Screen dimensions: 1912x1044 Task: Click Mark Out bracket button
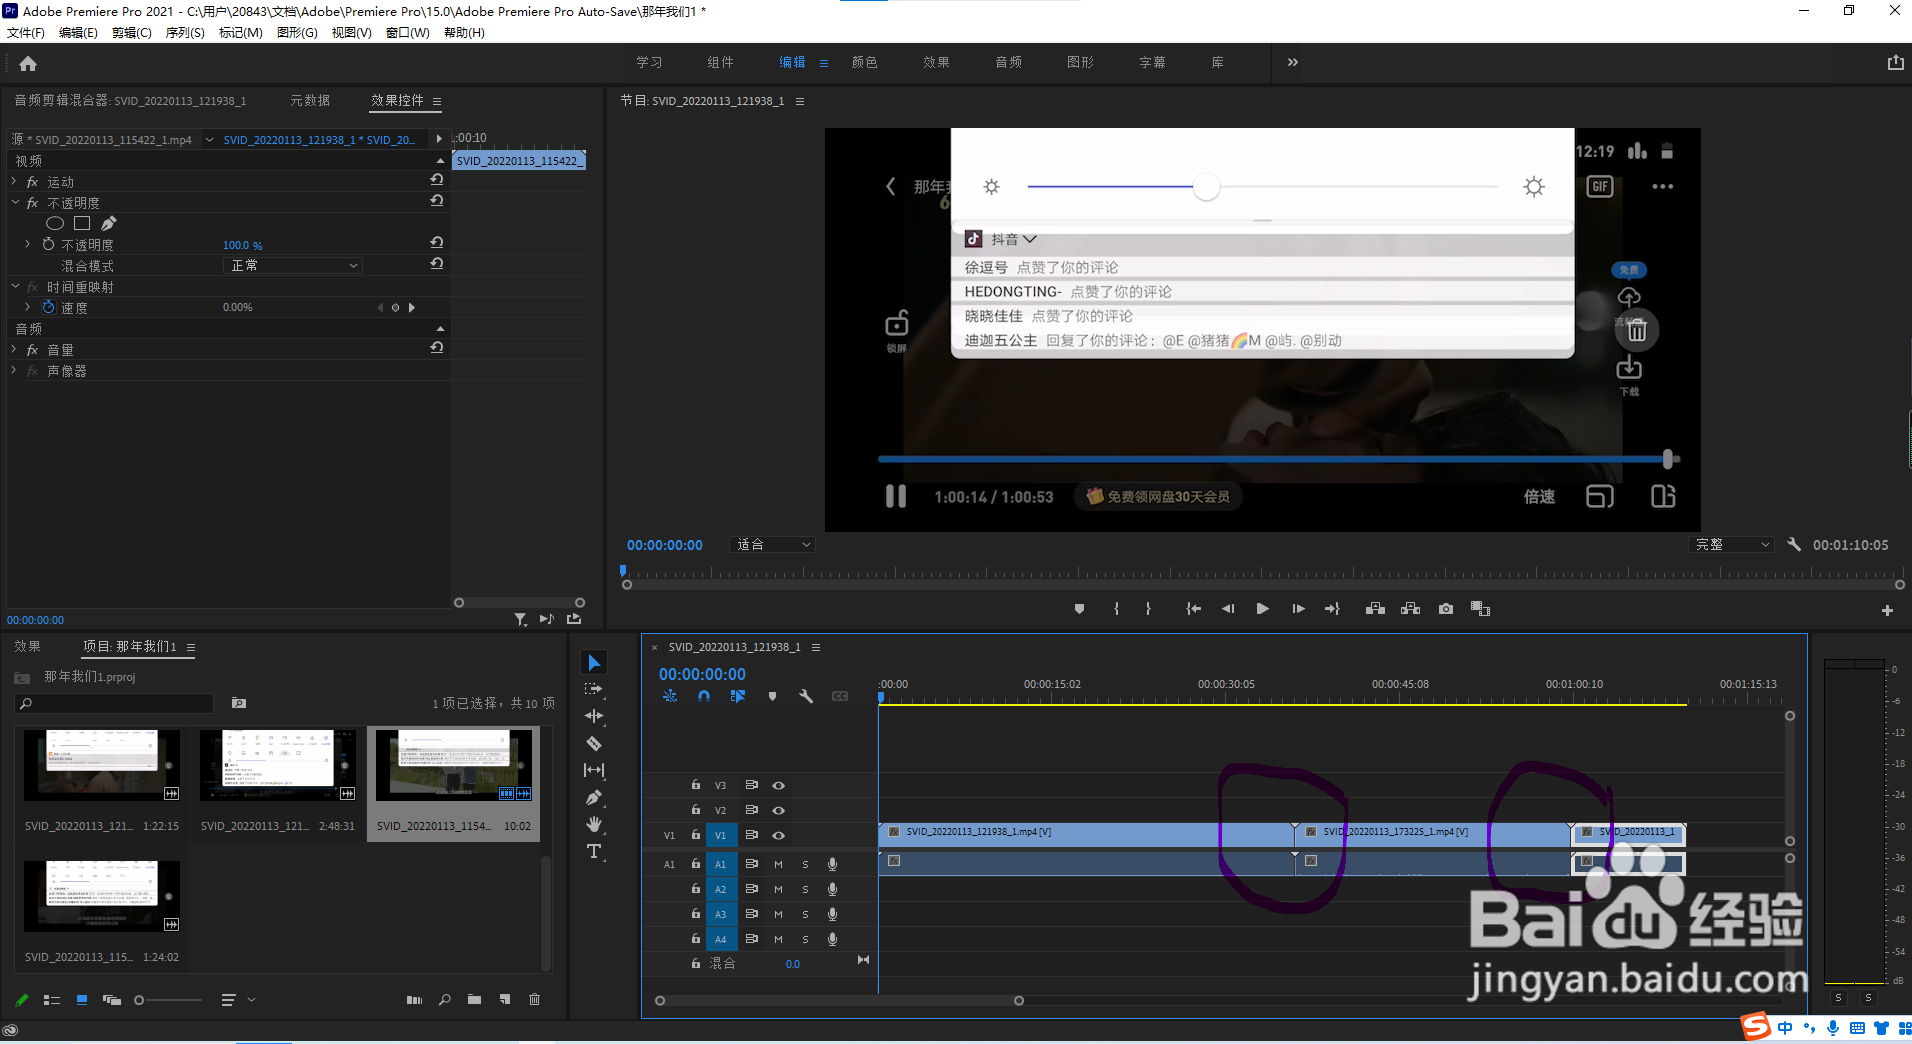click(x=1148, y=609)
